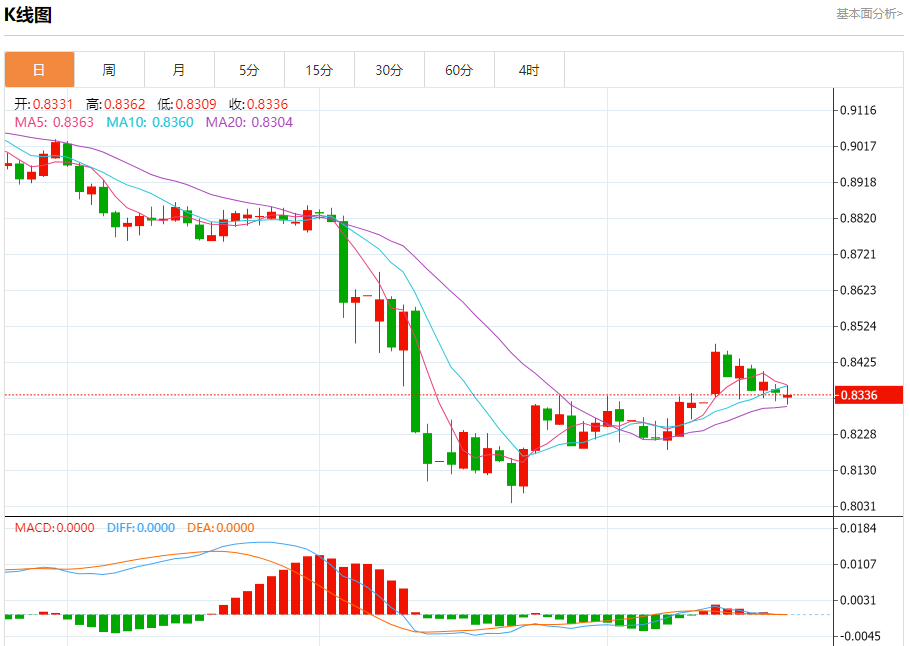Click the 0.8623 price axis label
This screenshot has width=910, height=646.
pos(858,290)
